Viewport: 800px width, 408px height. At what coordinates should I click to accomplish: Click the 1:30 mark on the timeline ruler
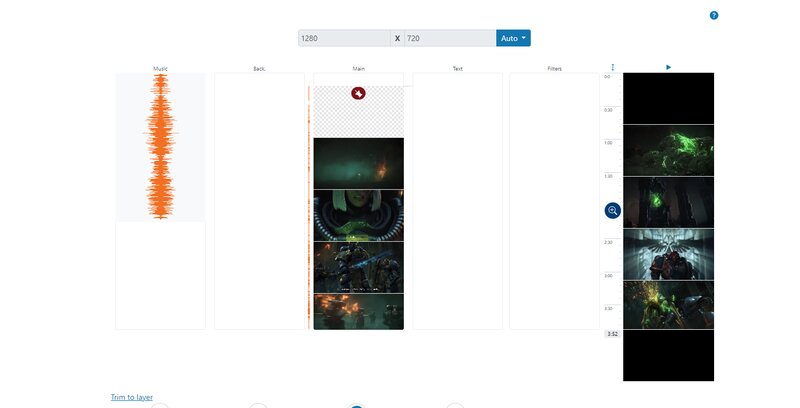[608, 176]
